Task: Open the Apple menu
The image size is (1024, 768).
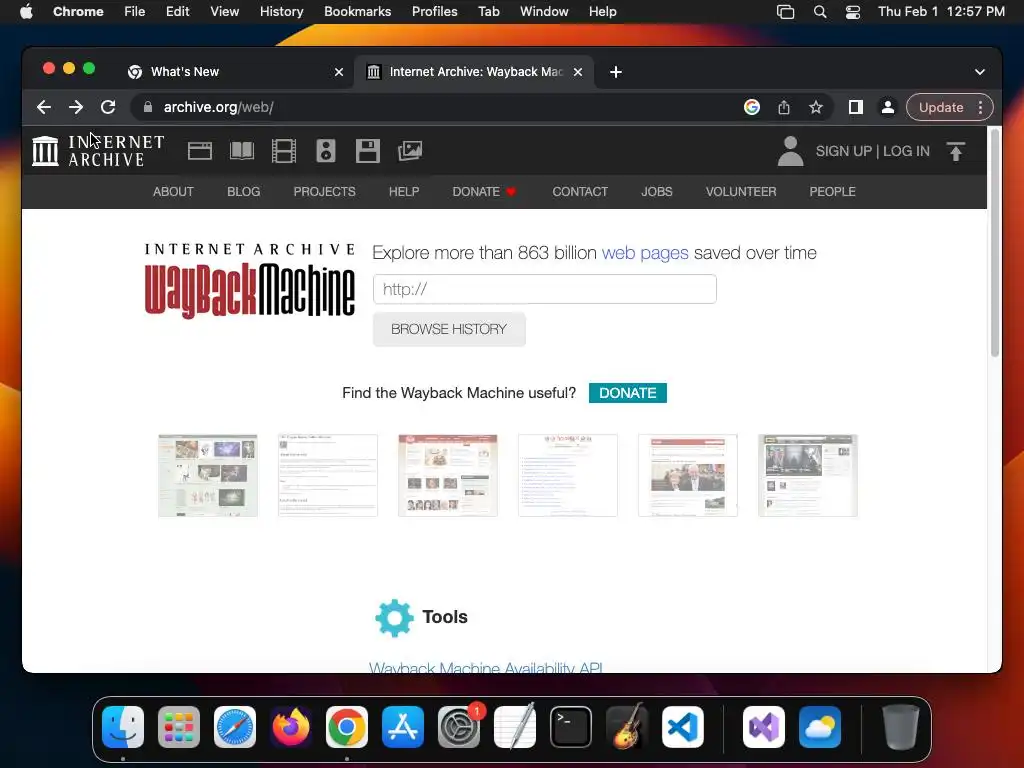Action: (x=26, y=12)
